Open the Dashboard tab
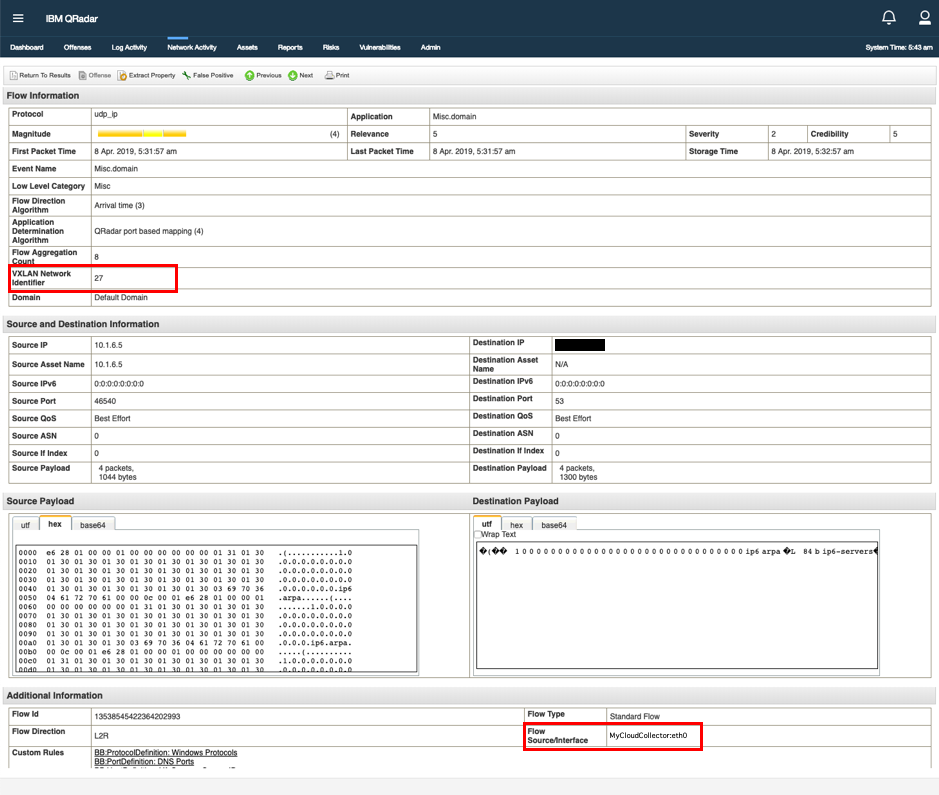 (27, 47)
